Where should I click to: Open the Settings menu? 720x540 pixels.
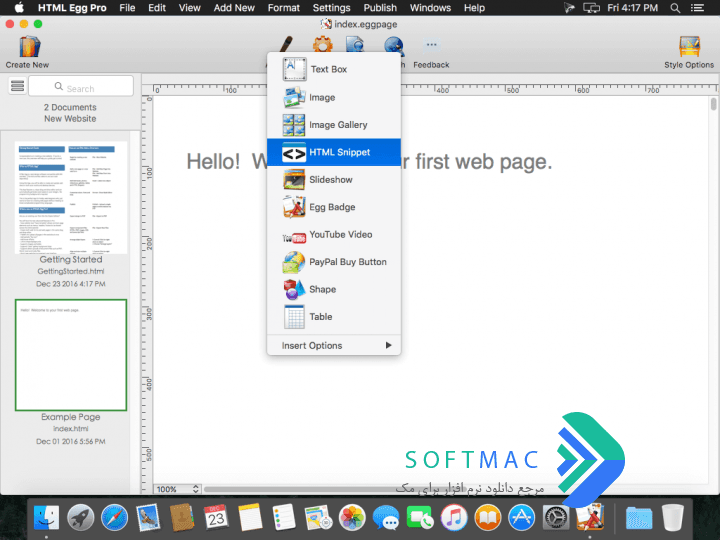pos(332,8)
